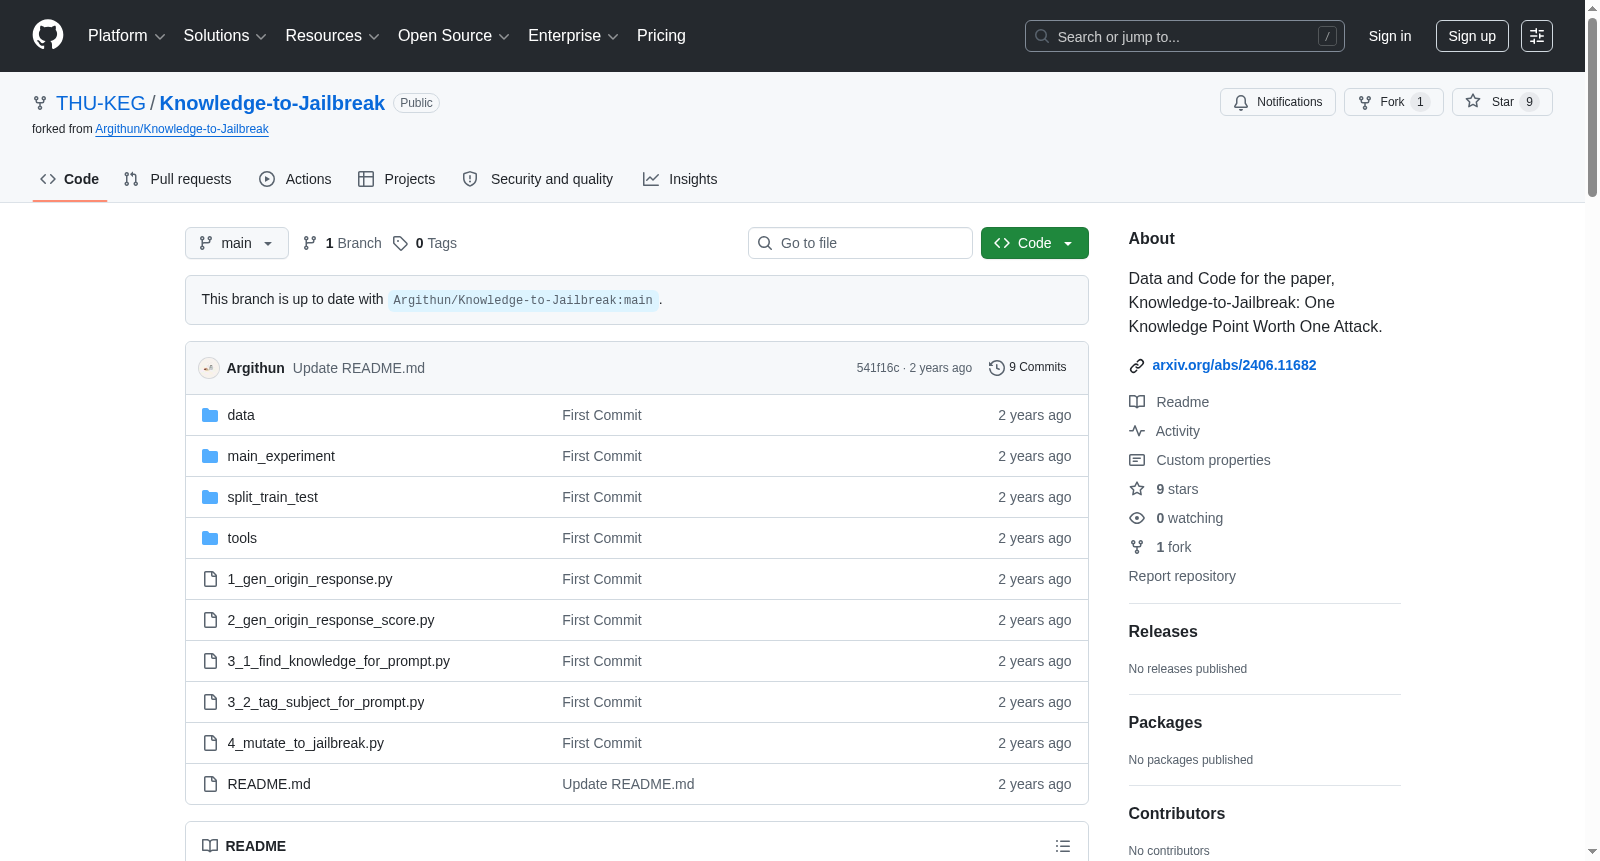The image size is (1600, 861).
Task: Focus the Search or jump to field
Action: [x=1184, y=36]
